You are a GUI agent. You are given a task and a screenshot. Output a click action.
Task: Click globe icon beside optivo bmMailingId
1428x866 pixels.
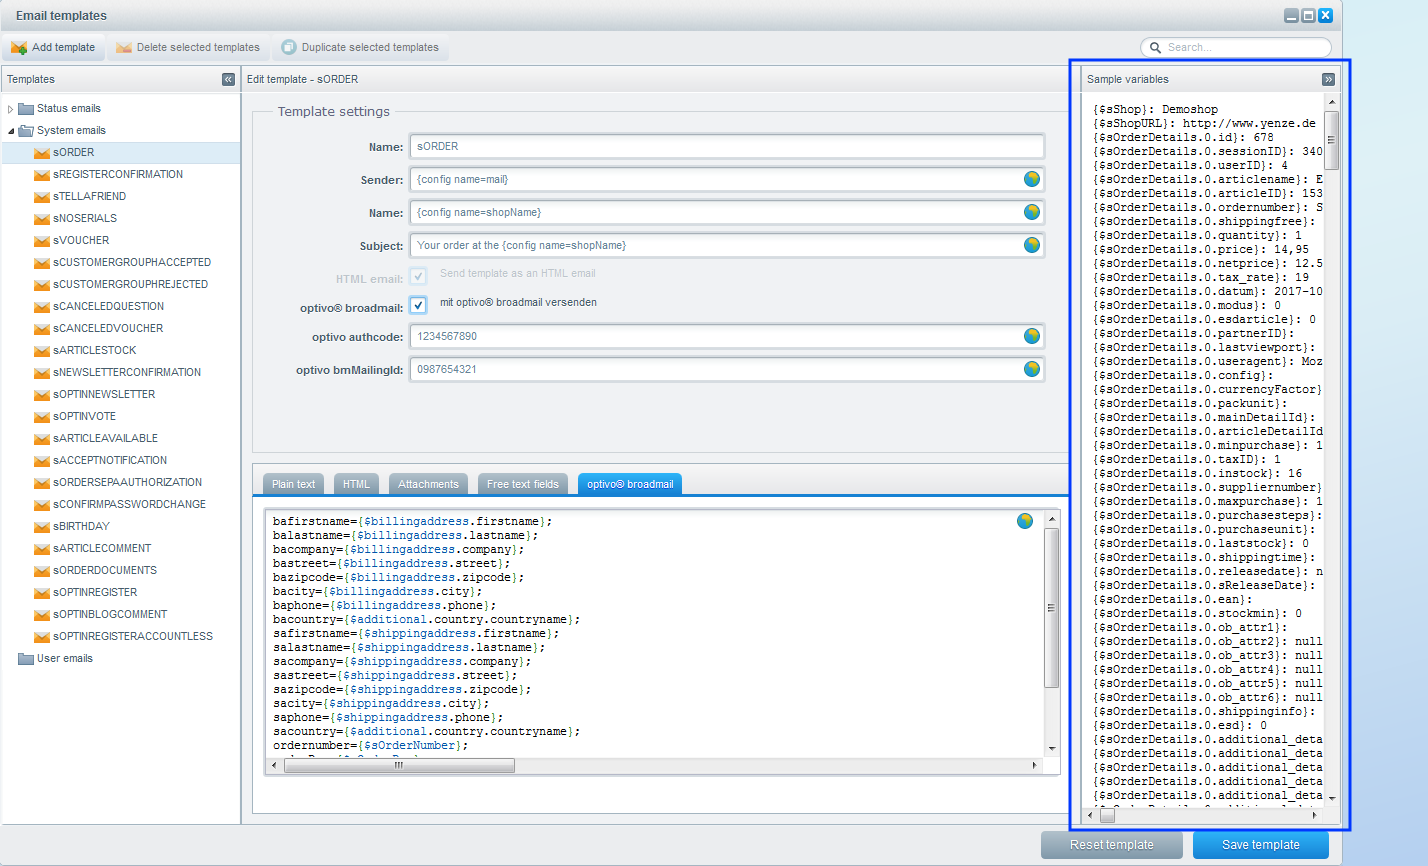[x=1032, y=369]
